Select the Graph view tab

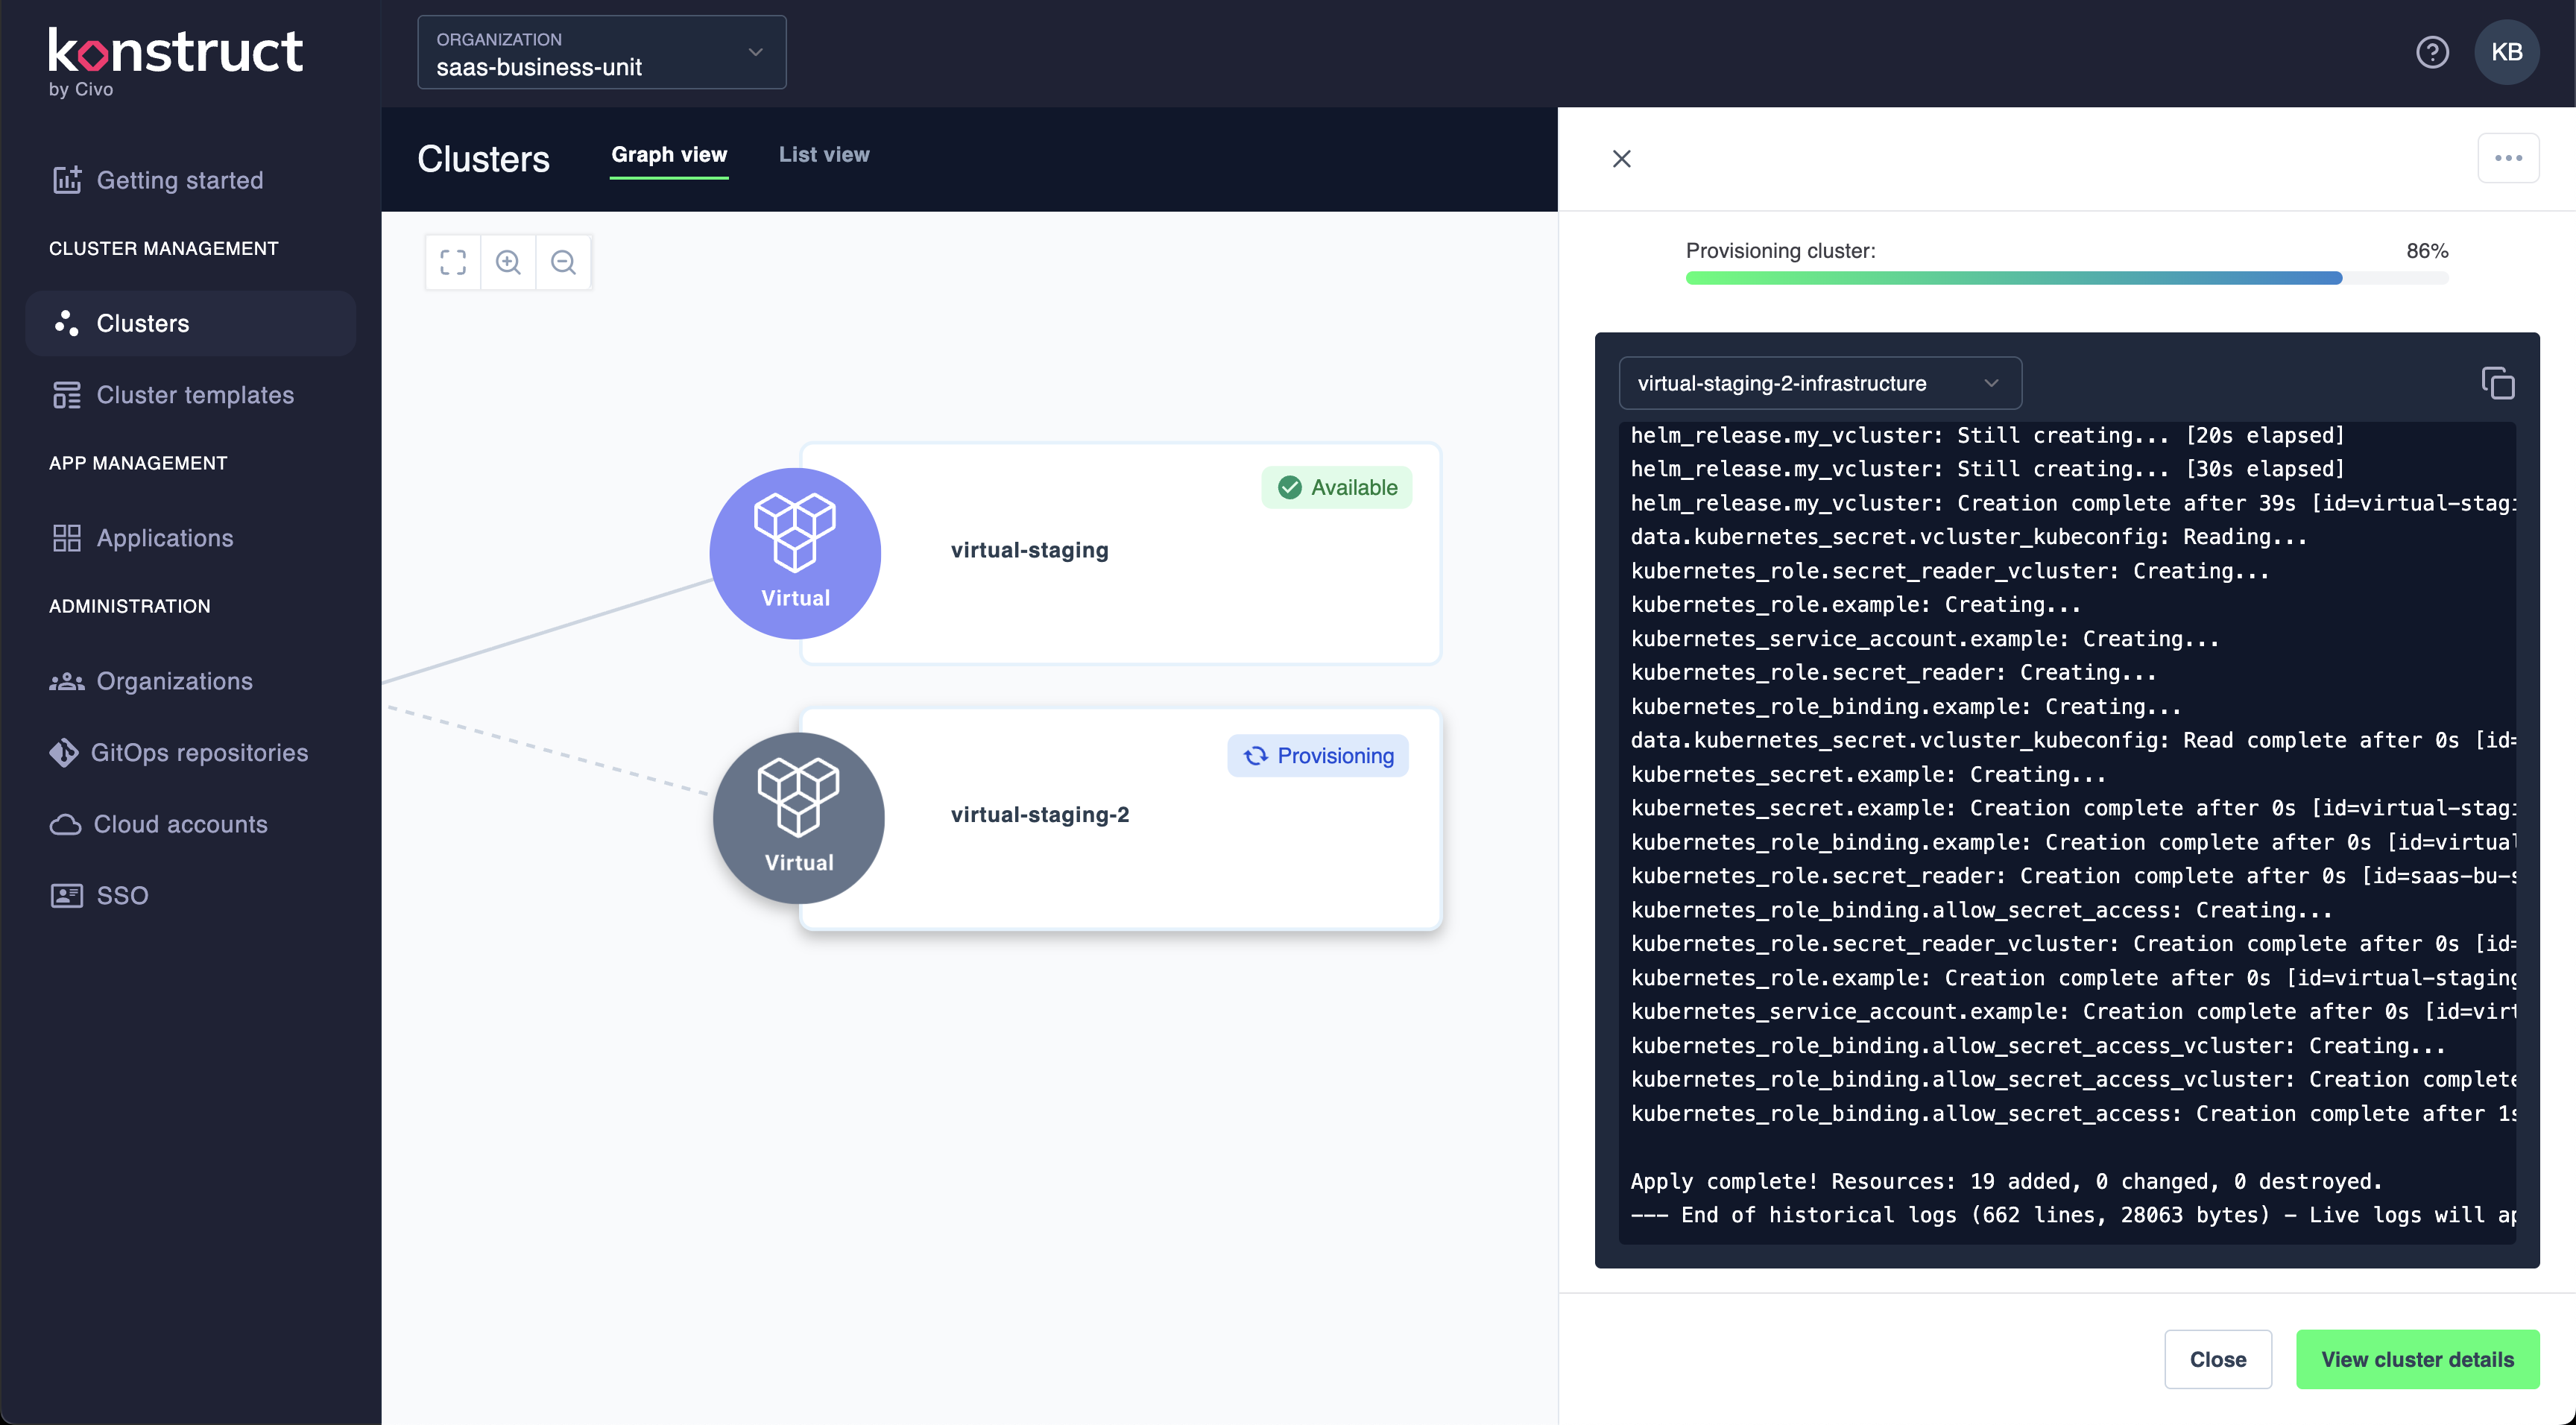tap(669, 155)
